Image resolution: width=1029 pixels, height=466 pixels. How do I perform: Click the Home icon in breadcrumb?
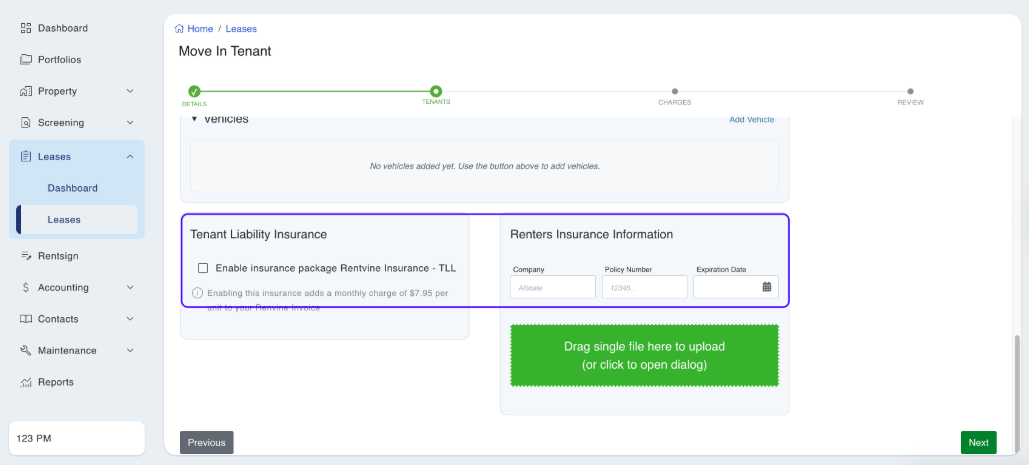(x=179, y=29)
